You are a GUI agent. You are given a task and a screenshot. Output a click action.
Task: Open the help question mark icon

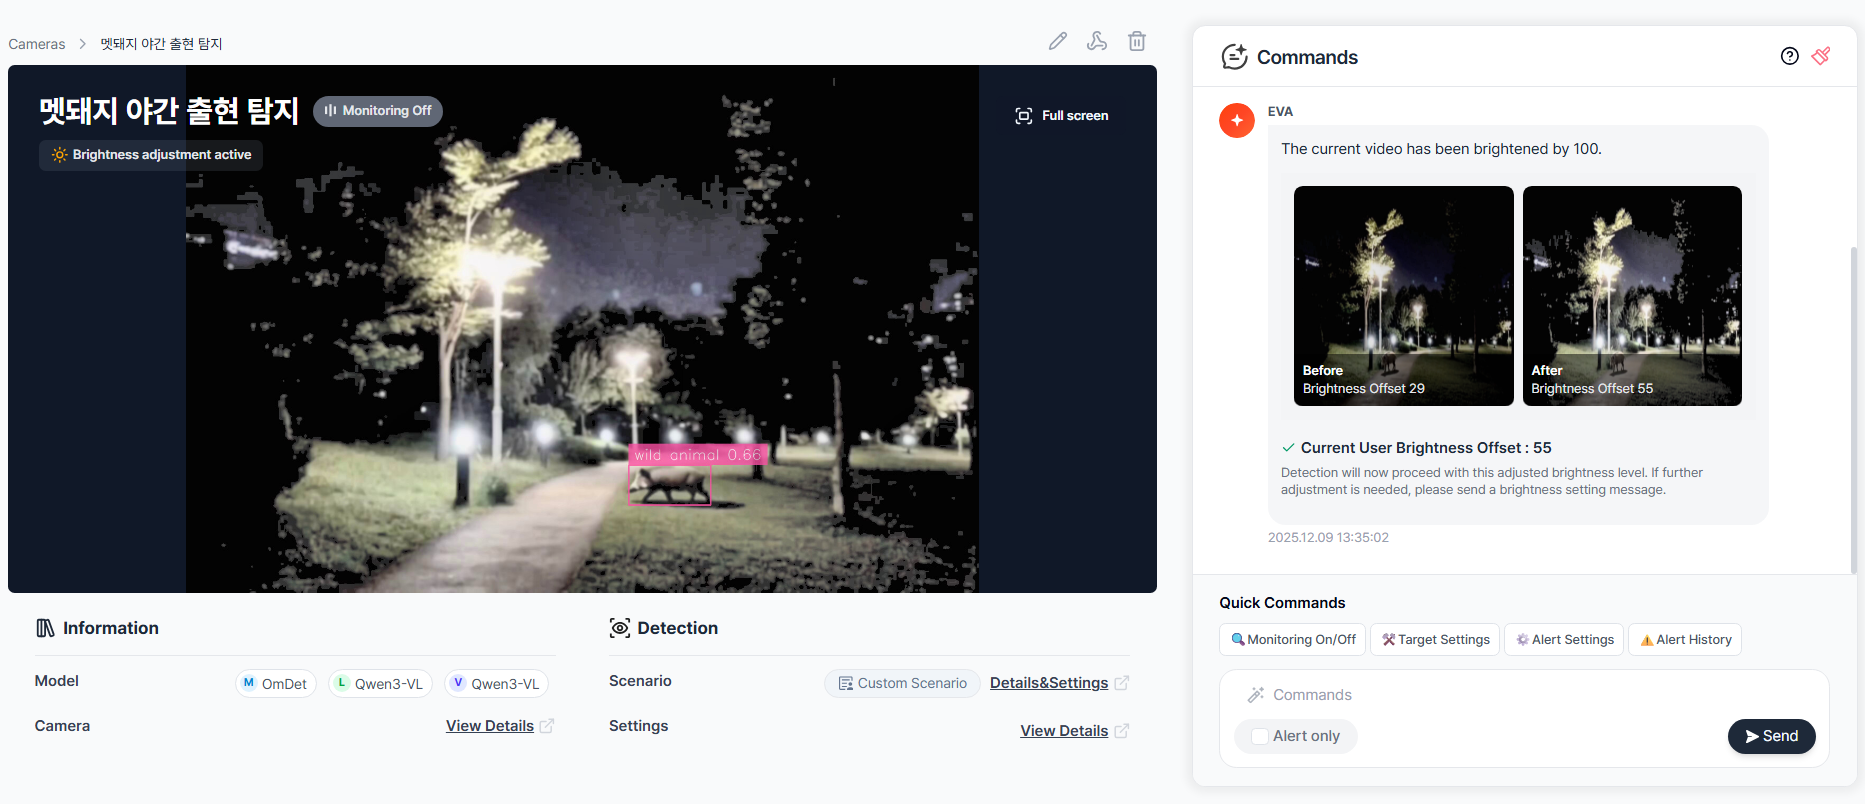coord(1789,56)
